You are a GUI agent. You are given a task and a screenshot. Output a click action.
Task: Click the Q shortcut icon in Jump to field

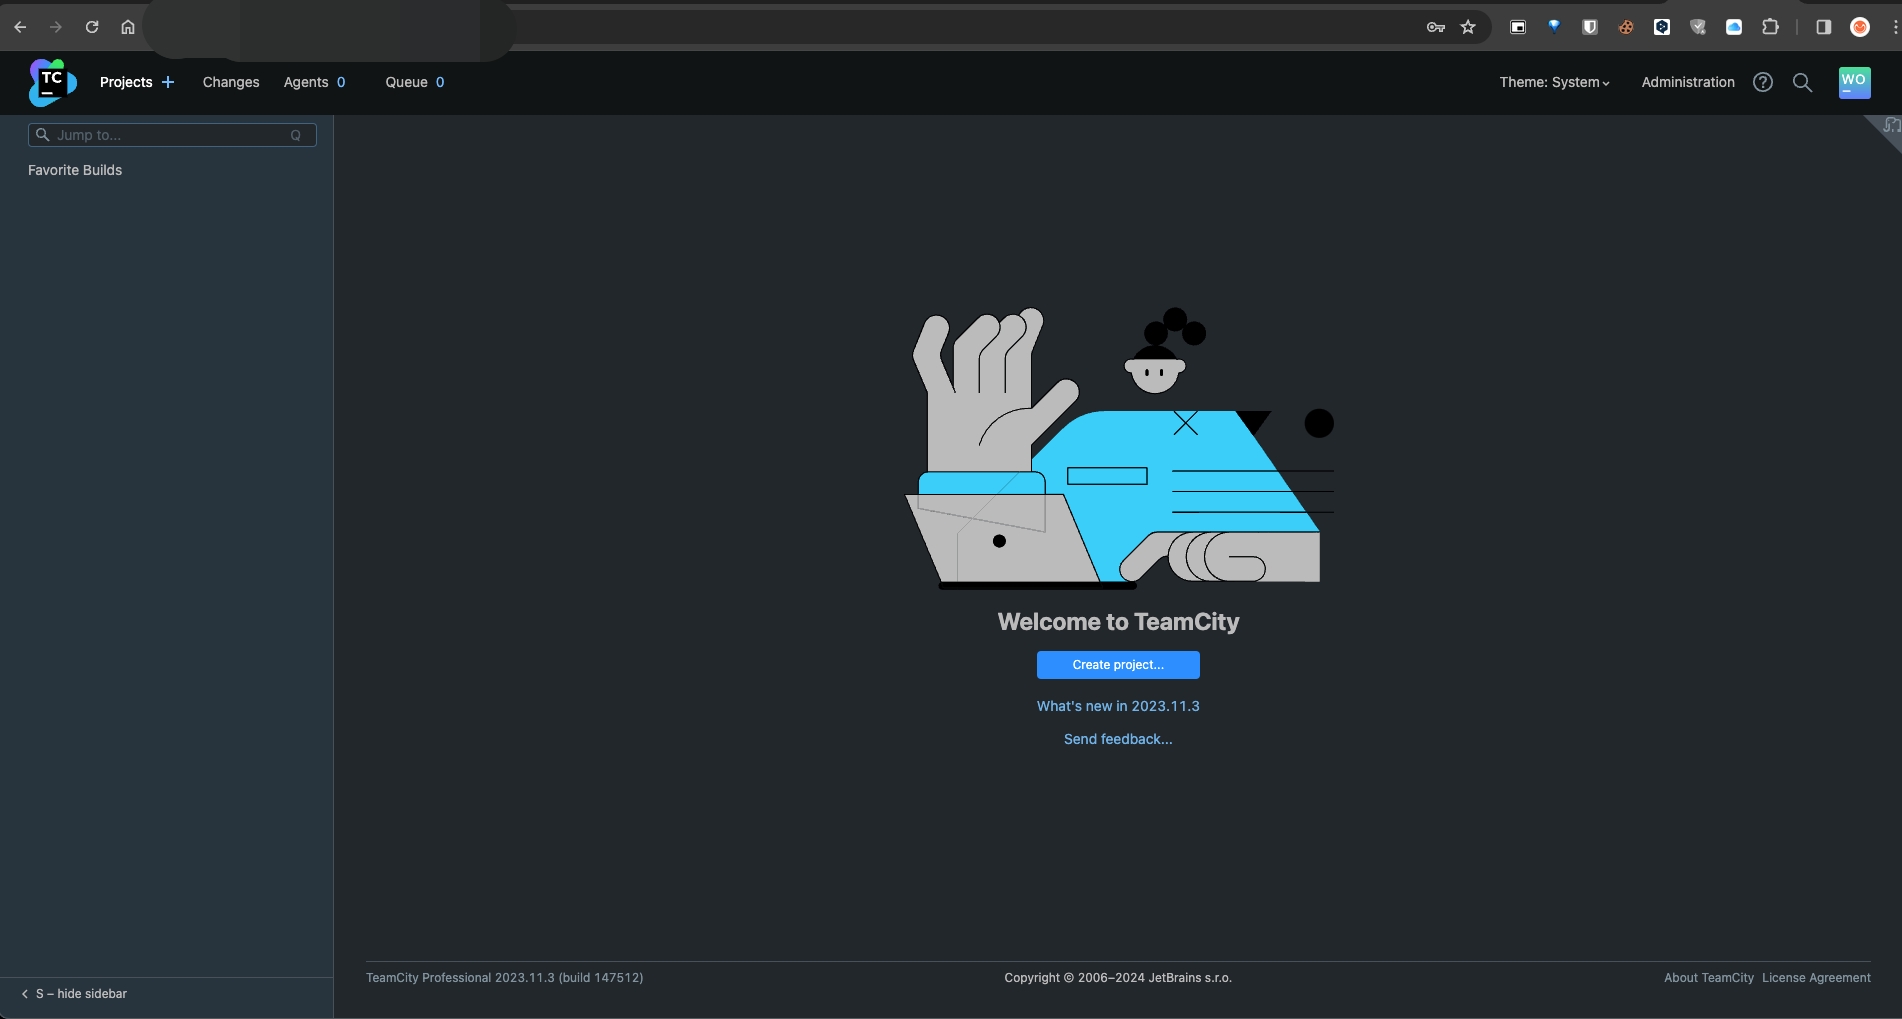click(296, 135)
